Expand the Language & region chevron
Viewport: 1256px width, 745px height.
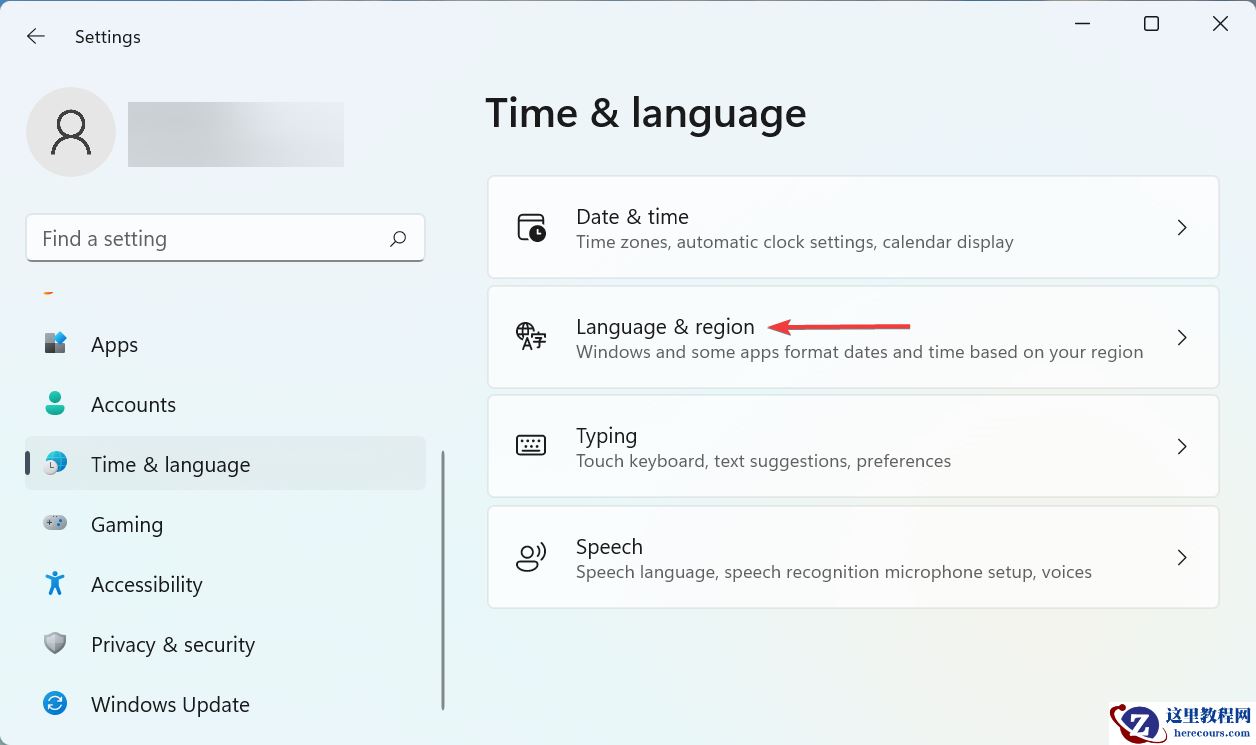tap(1182, 338)
